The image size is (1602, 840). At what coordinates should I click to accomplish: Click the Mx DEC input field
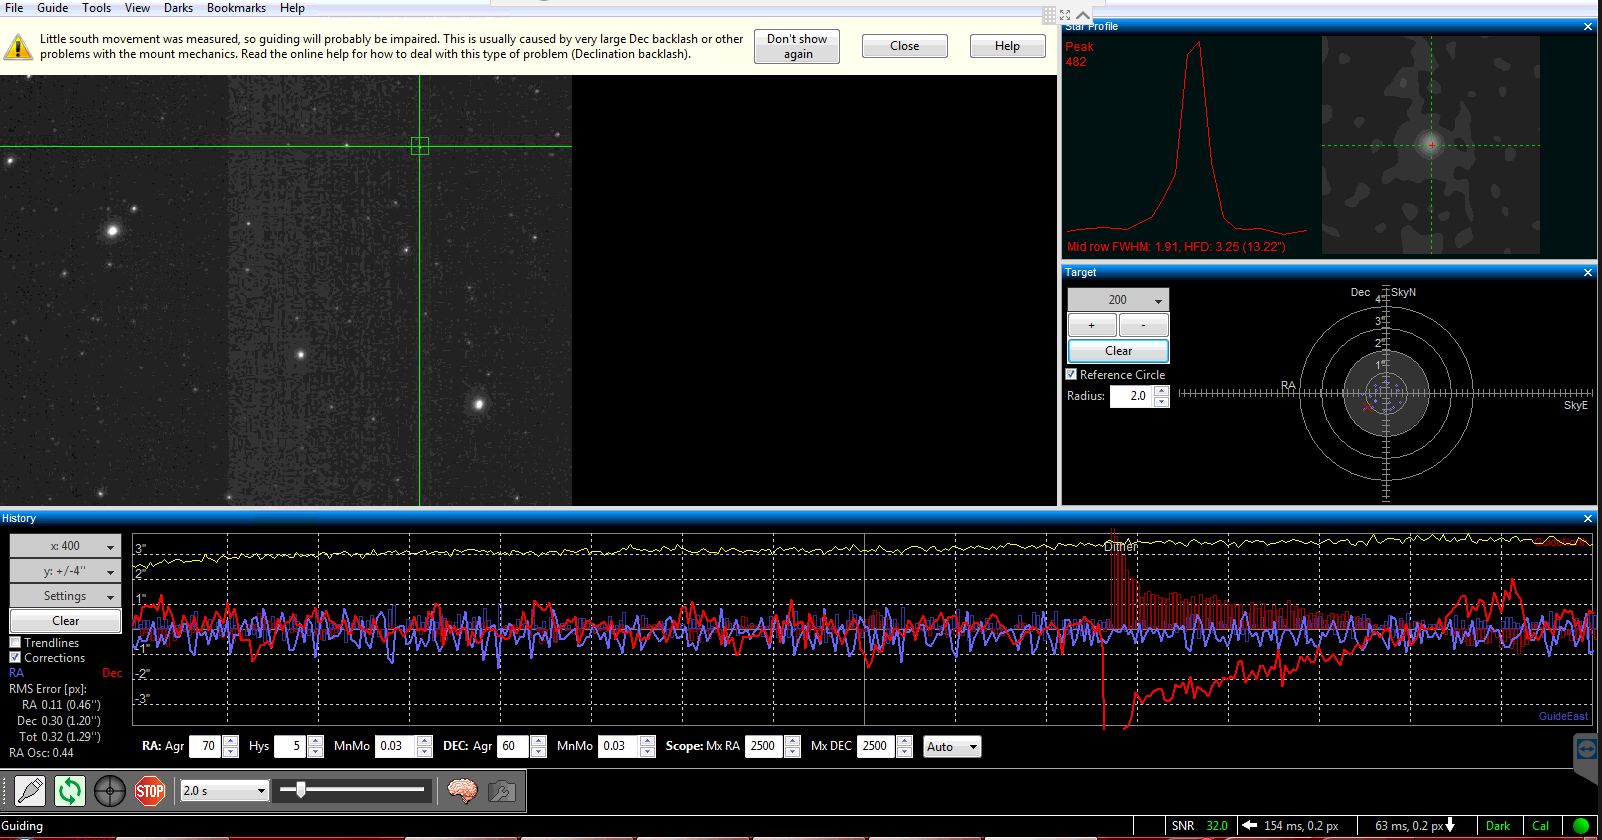[876, 747]
